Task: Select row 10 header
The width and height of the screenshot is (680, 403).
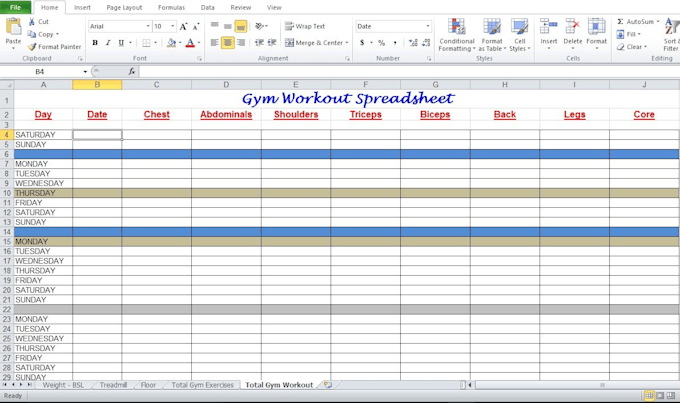Action: click(x=7, y=193)
